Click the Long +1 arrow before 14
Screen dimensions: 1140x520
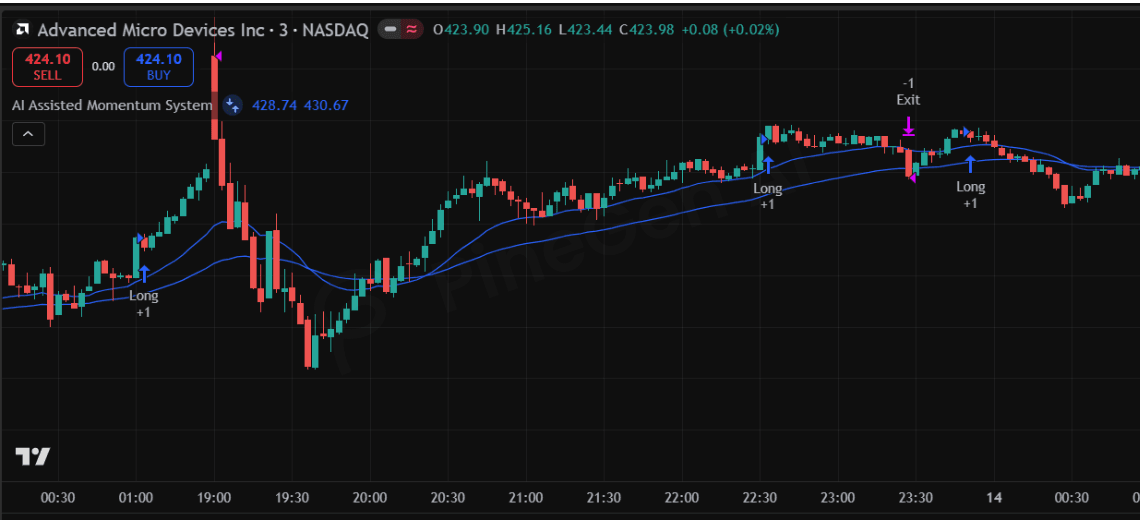coord(970,164)
